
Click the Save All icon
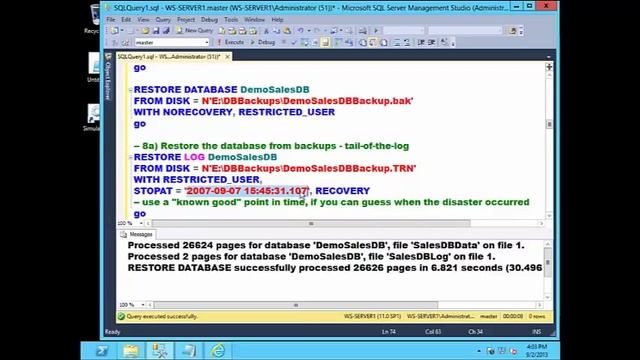click(166, 31)
